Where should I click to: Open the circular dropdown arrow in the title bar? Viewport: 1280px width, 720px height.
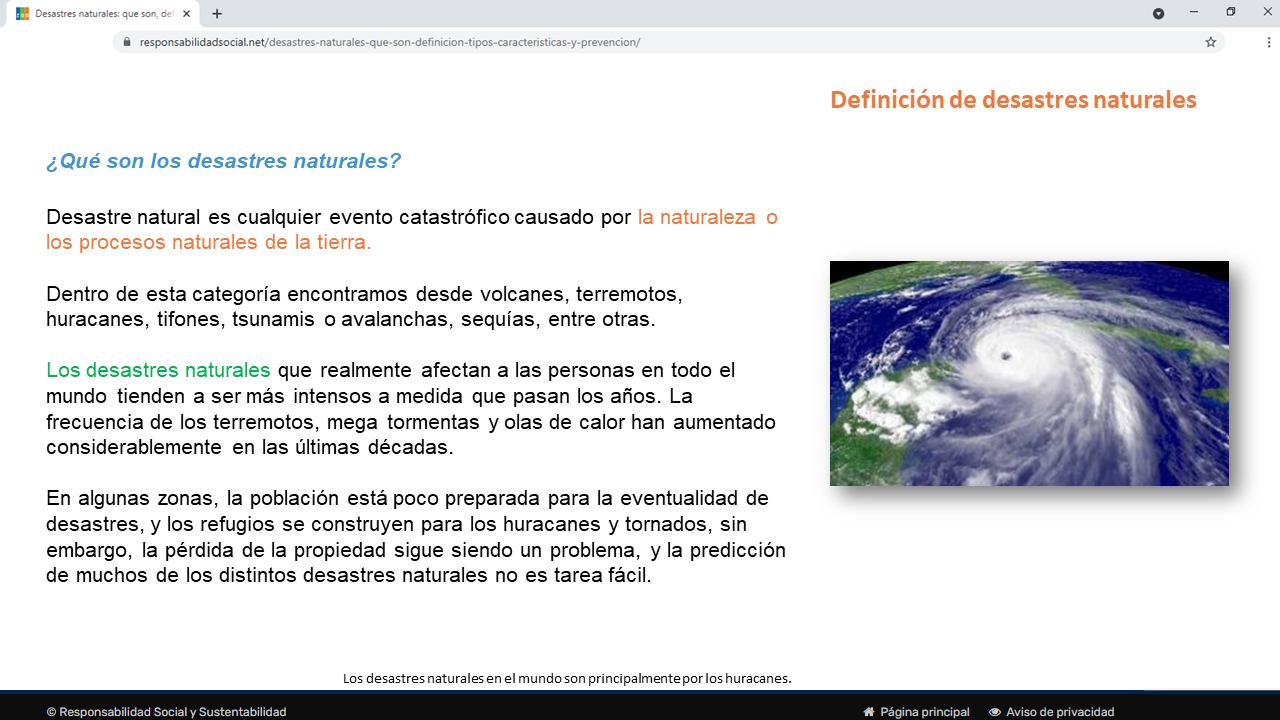point(1158,14)
